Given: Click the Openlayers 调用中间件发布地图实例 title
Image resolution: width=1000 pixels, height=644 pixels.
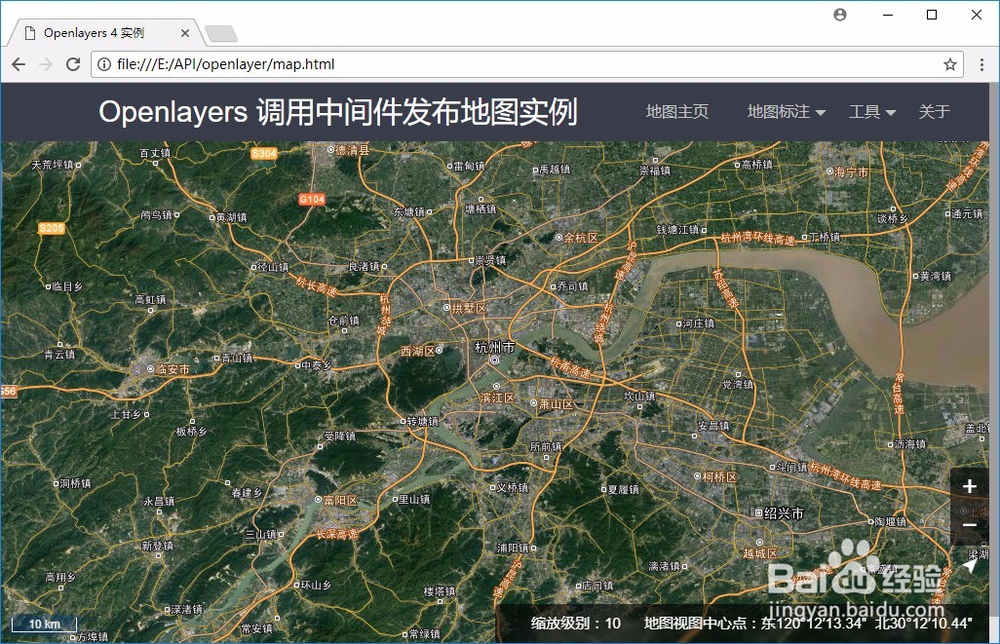Looking at the screenshot, I should [340, 112].
